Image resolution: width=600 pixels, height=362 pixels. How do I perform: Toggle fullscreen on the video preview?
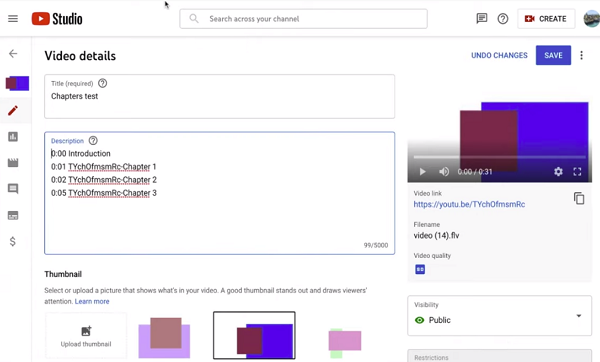pyautogui.click(x=577, y=171)
